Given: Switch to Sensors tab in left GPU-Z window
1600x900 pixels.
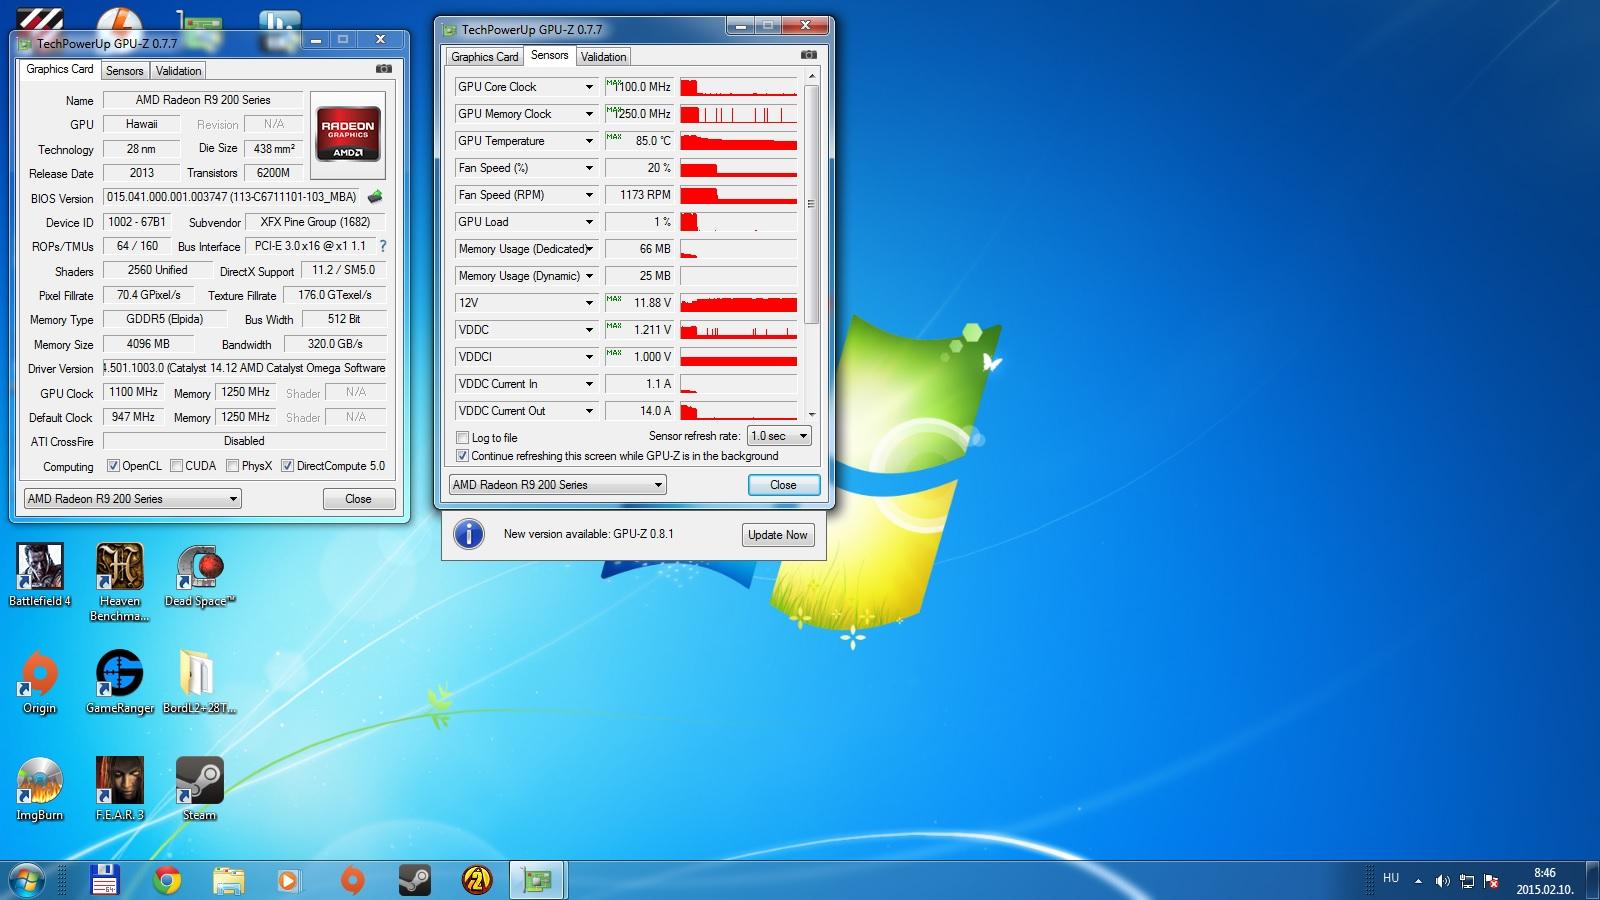Looking at the screenshot, I should pyautogui.click(x=125, y=71).
